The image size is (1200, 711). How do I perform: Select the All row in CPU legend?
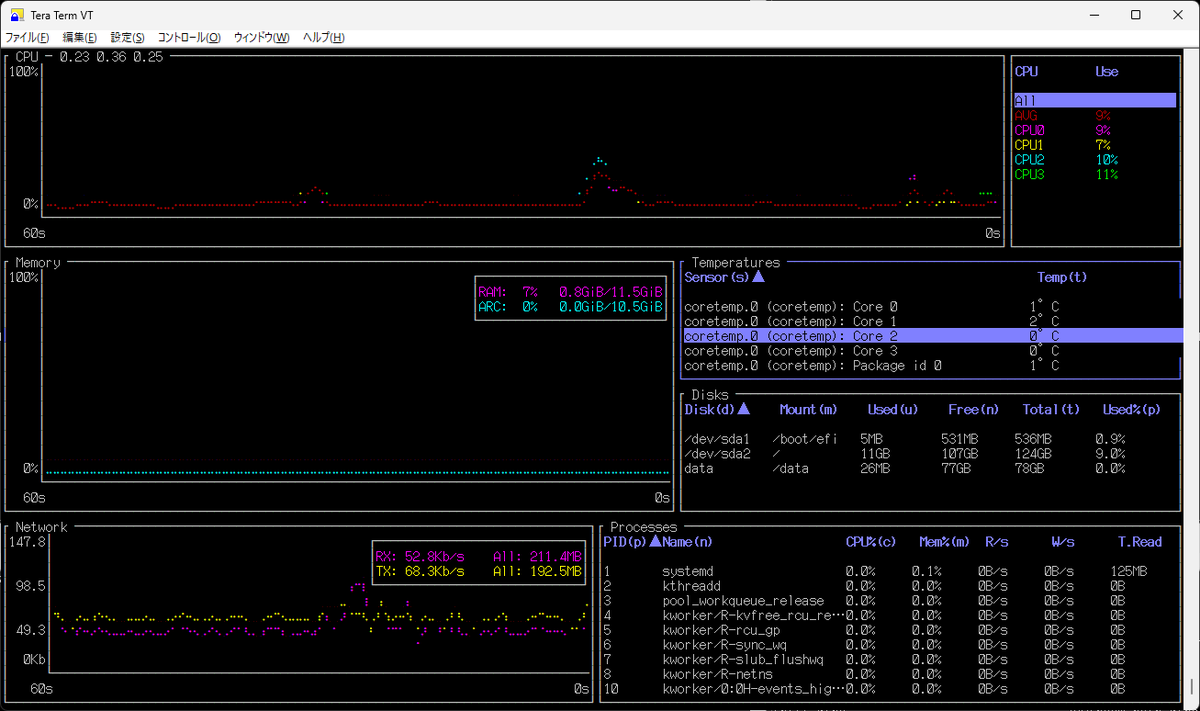[1095, 100]
